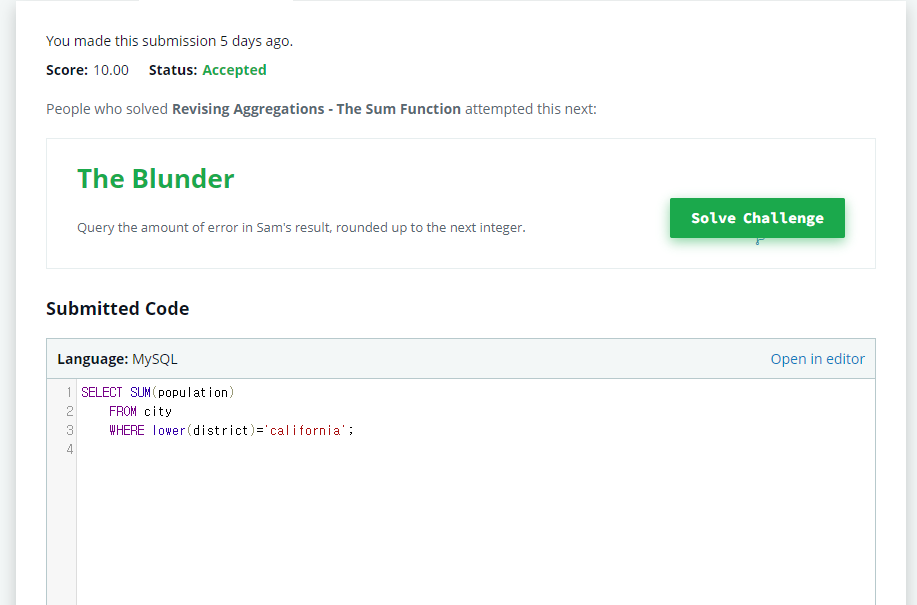Open The Blunder challenge title link

(x=156, y=179)
